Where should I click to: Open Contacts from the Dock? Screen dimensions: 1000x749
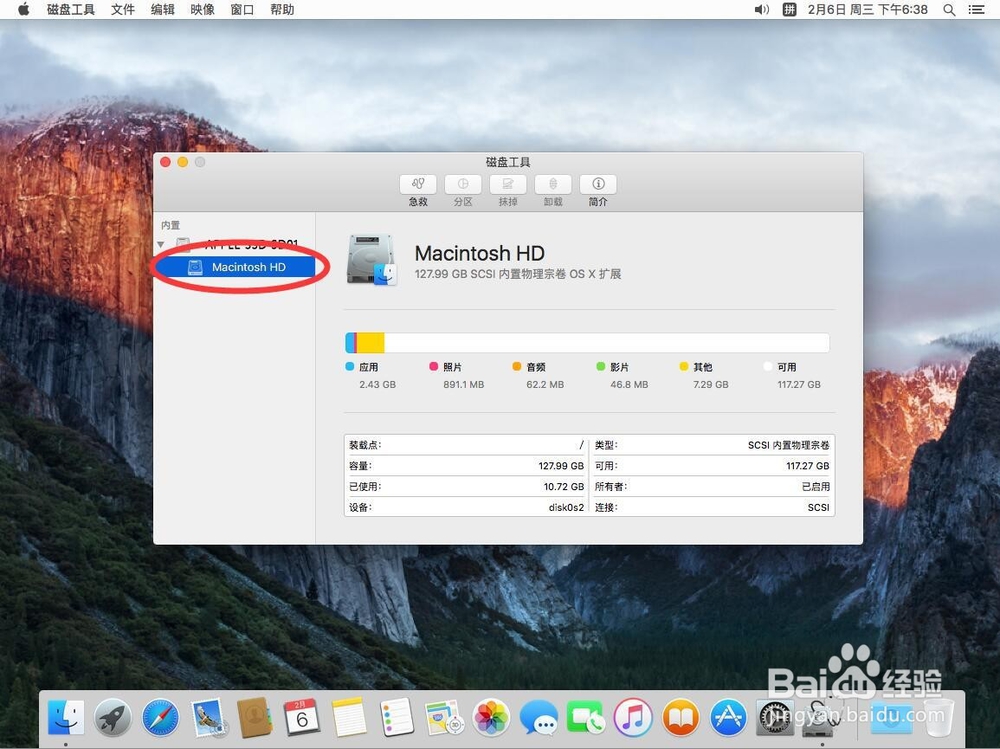255,717
